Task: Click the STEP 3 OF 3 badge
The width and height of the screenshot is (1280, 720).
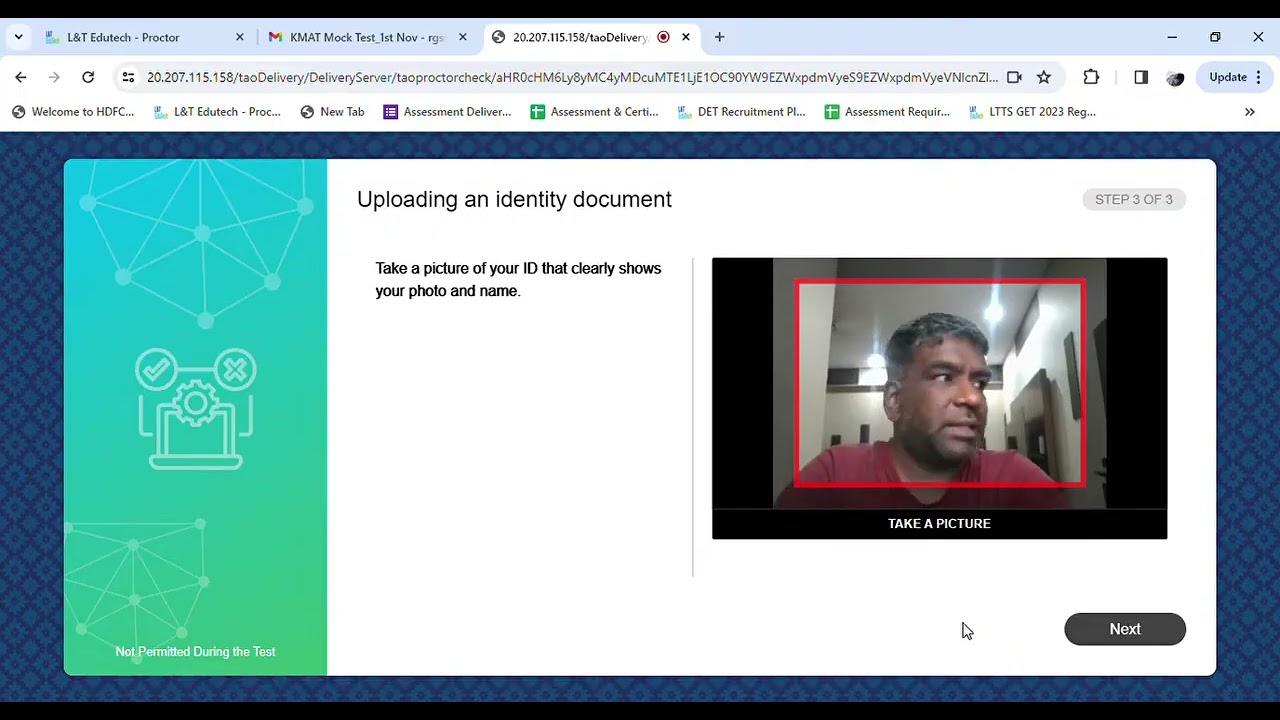Action: [x=1134, y=199]
